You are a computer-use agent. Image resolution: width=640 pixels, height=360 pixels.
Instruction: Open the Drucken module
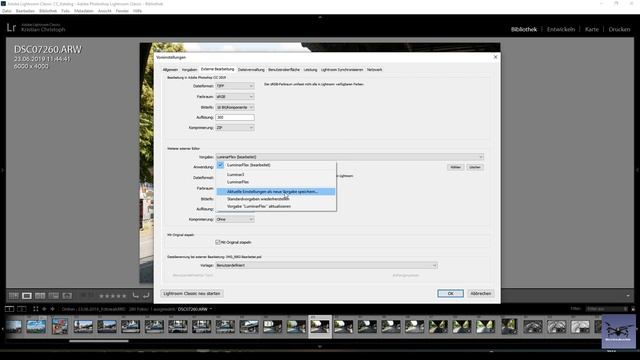point(619,29)
